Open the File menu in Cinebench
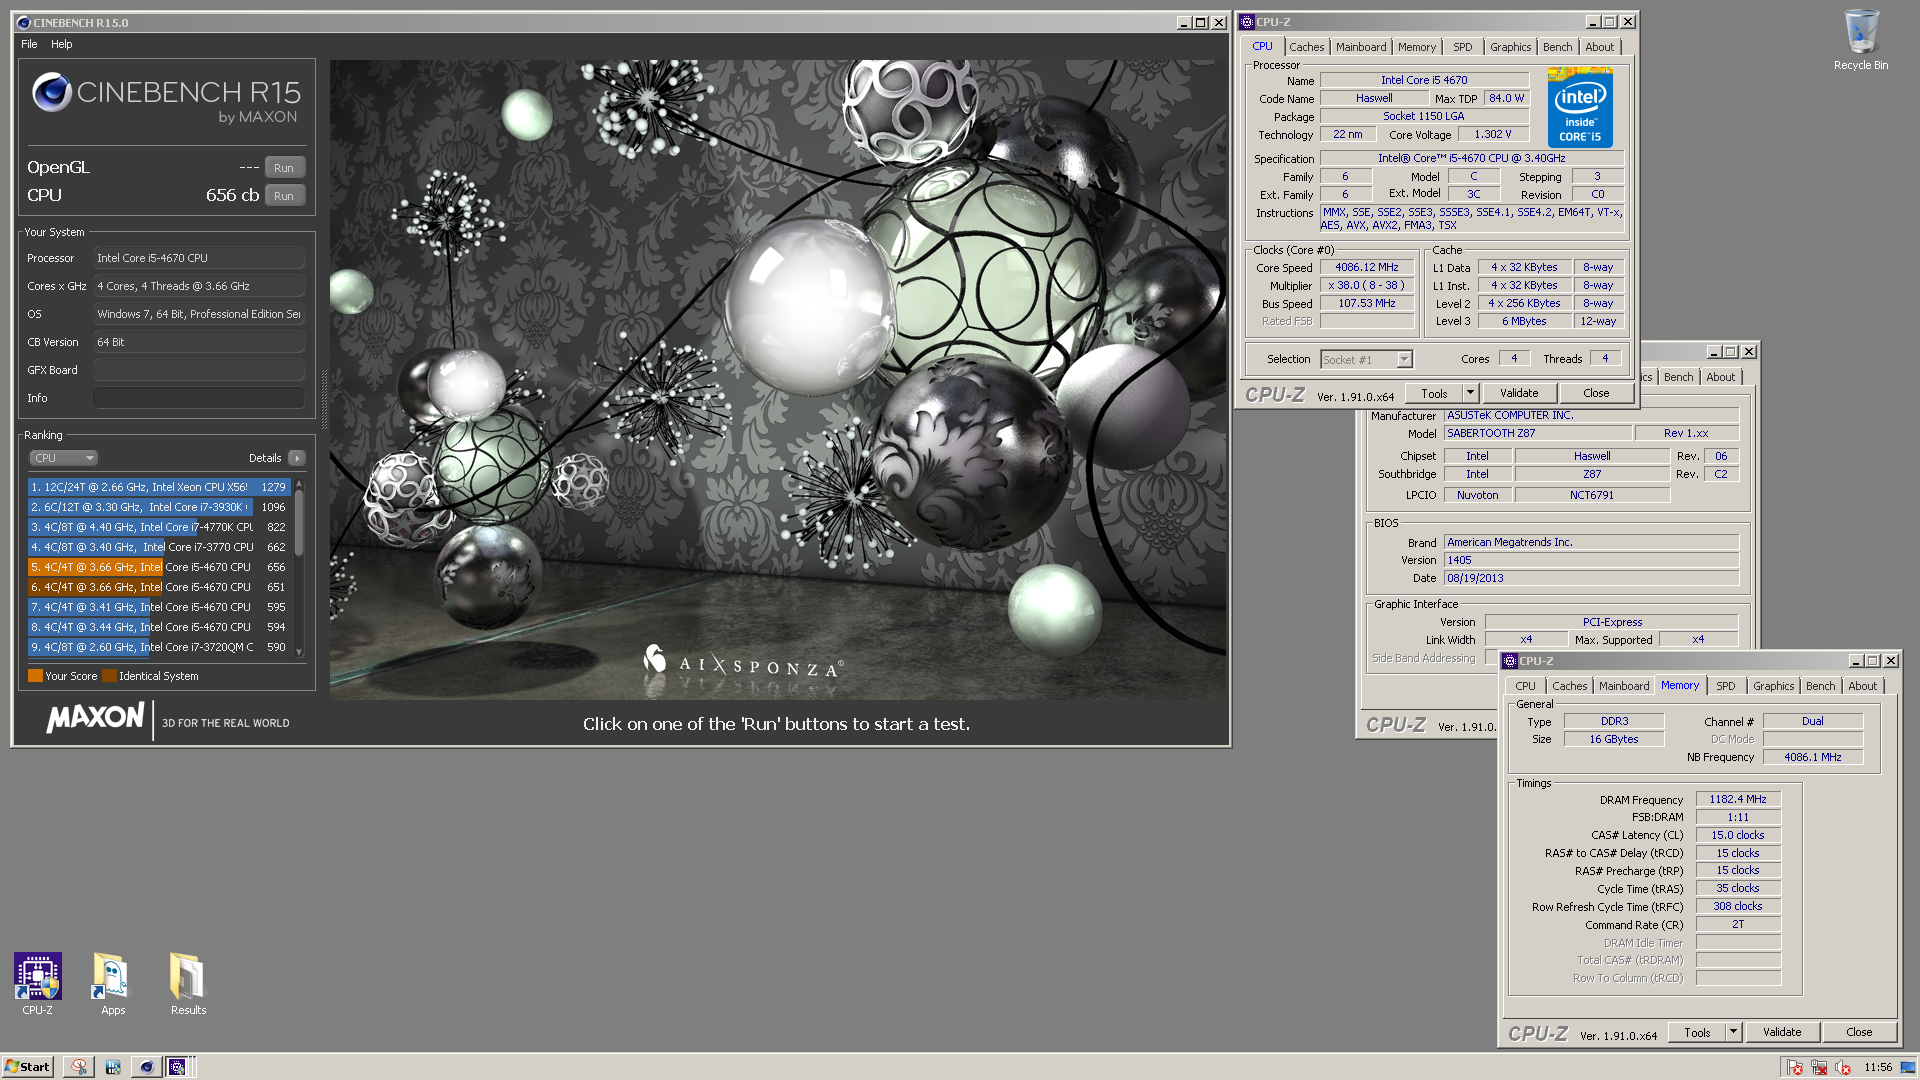Image resolution: width=1920 pixels, height=1080 pixels. click(x=29, y=44)
